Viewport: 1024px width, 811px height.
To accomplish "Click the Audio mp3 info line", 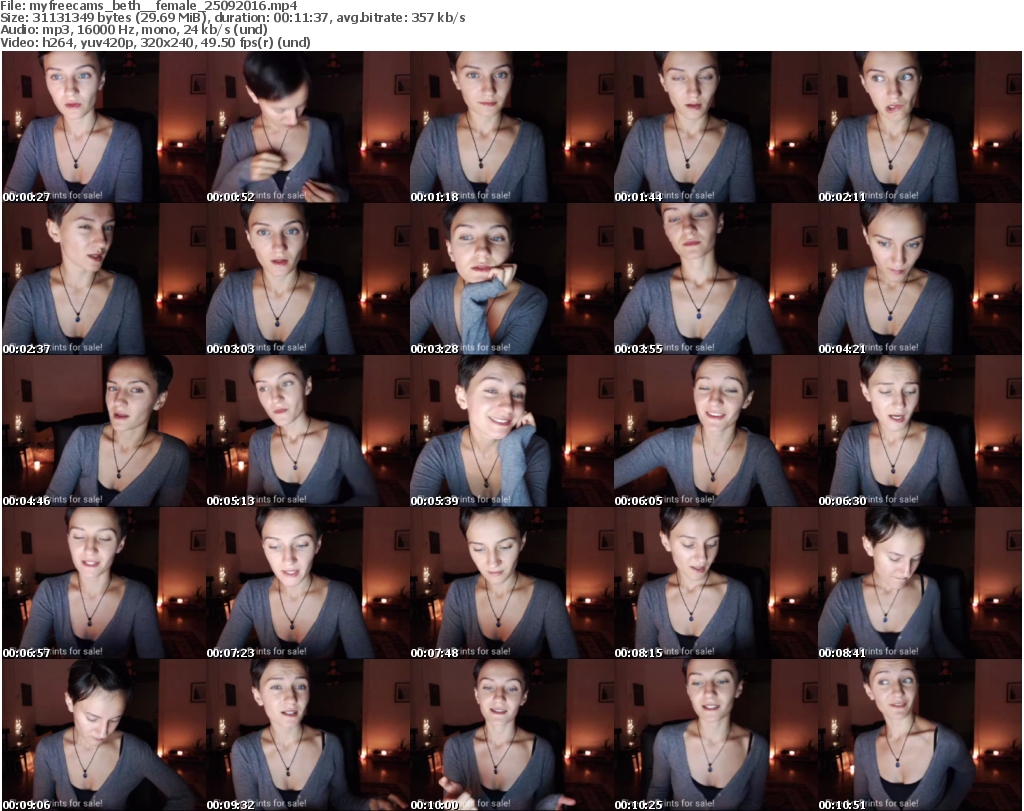I will 134,30.
